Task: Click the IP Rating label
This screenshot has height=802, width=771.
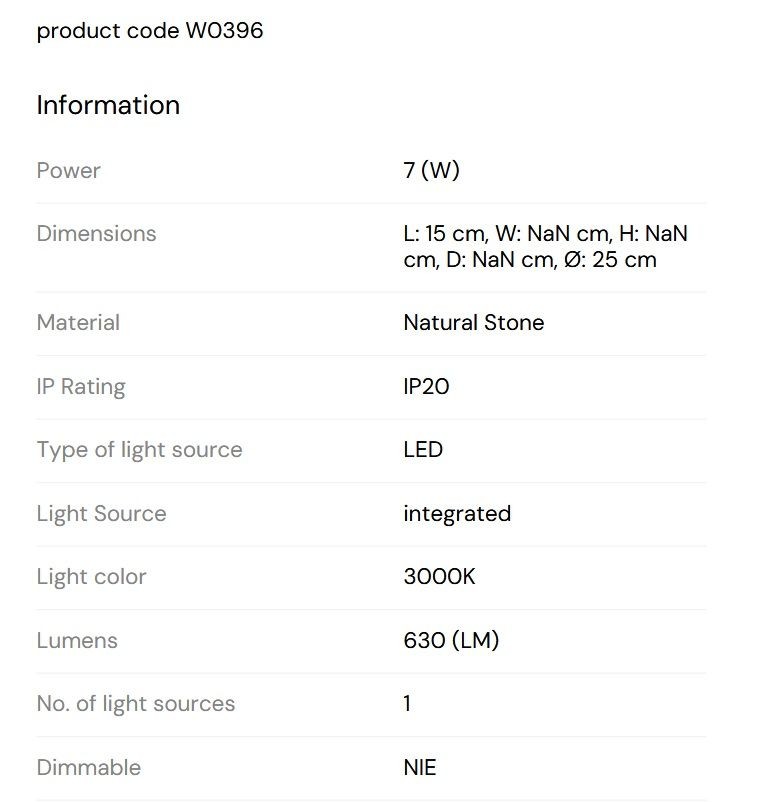Action: (81, 387)
